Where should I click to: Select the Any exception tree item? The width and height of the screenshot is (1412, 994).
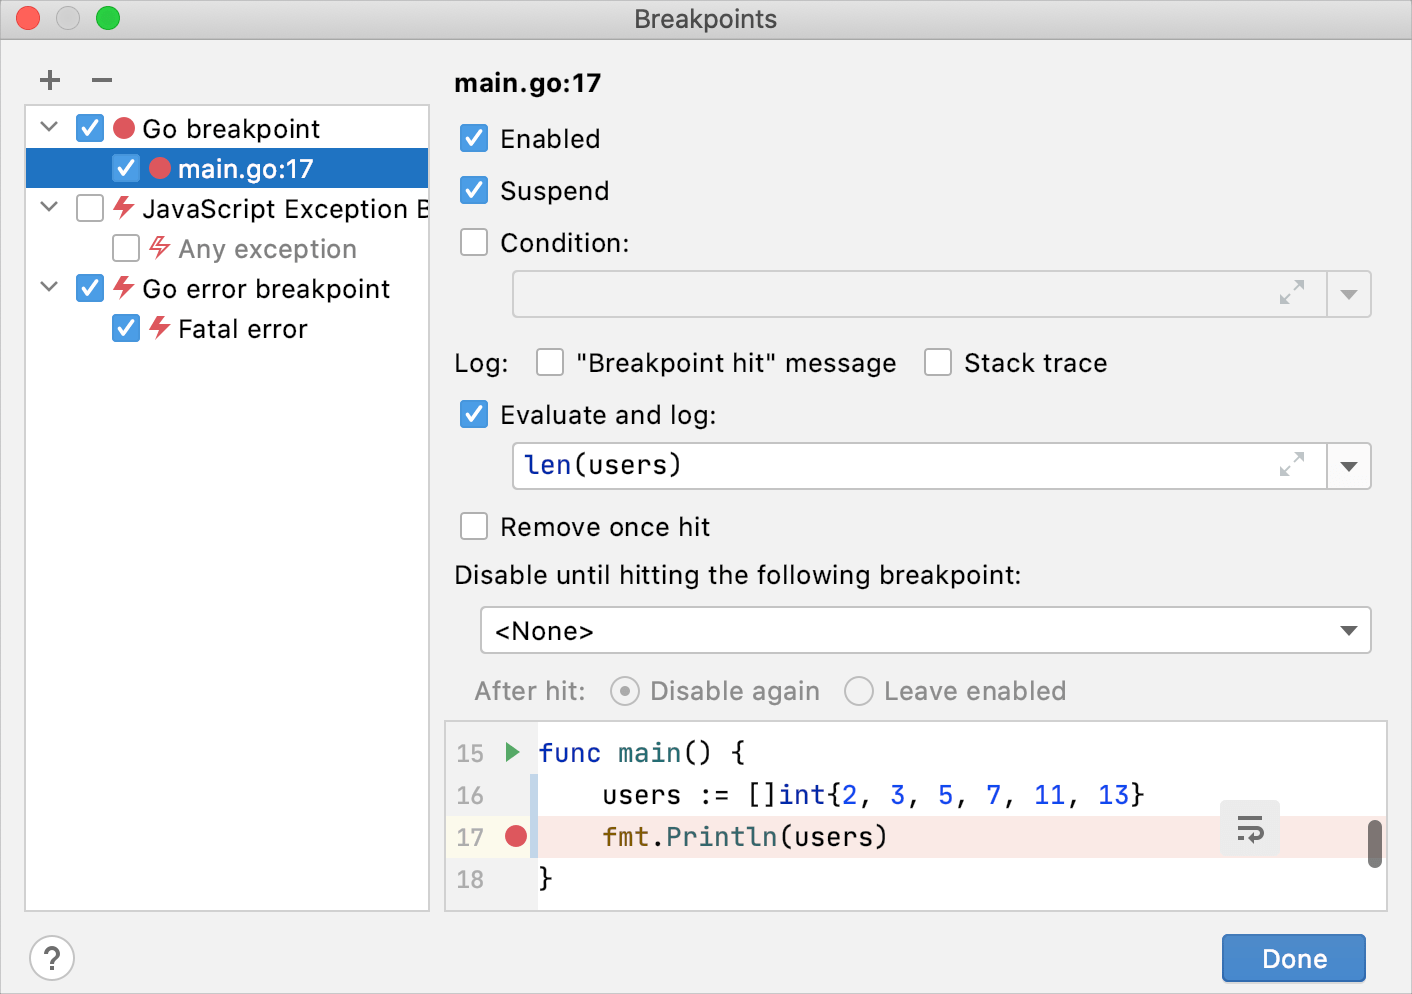[267, 249]
